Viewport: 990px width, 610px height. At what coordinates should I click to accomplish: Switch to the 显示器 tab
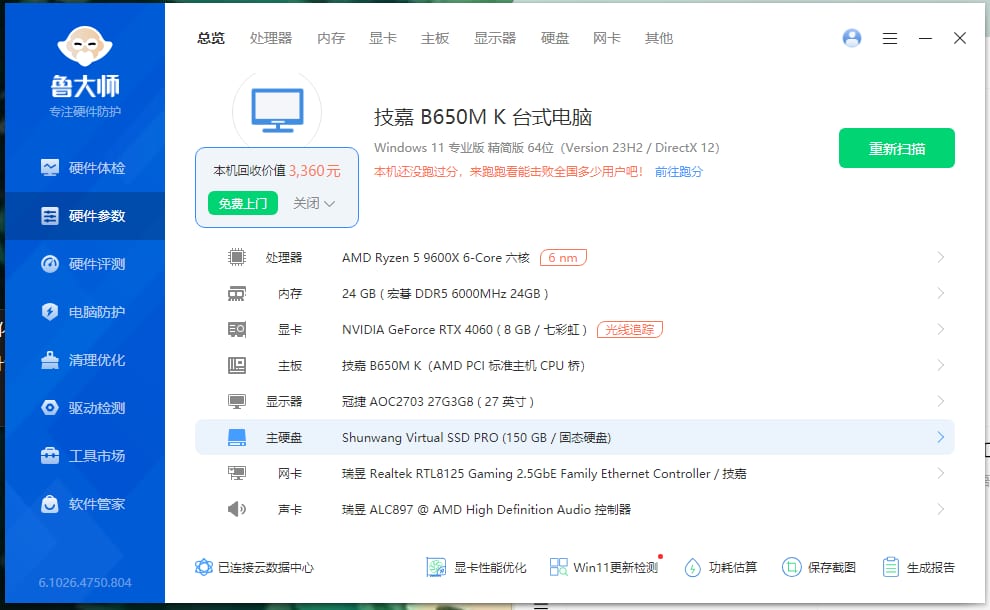[x=495, y=39]
